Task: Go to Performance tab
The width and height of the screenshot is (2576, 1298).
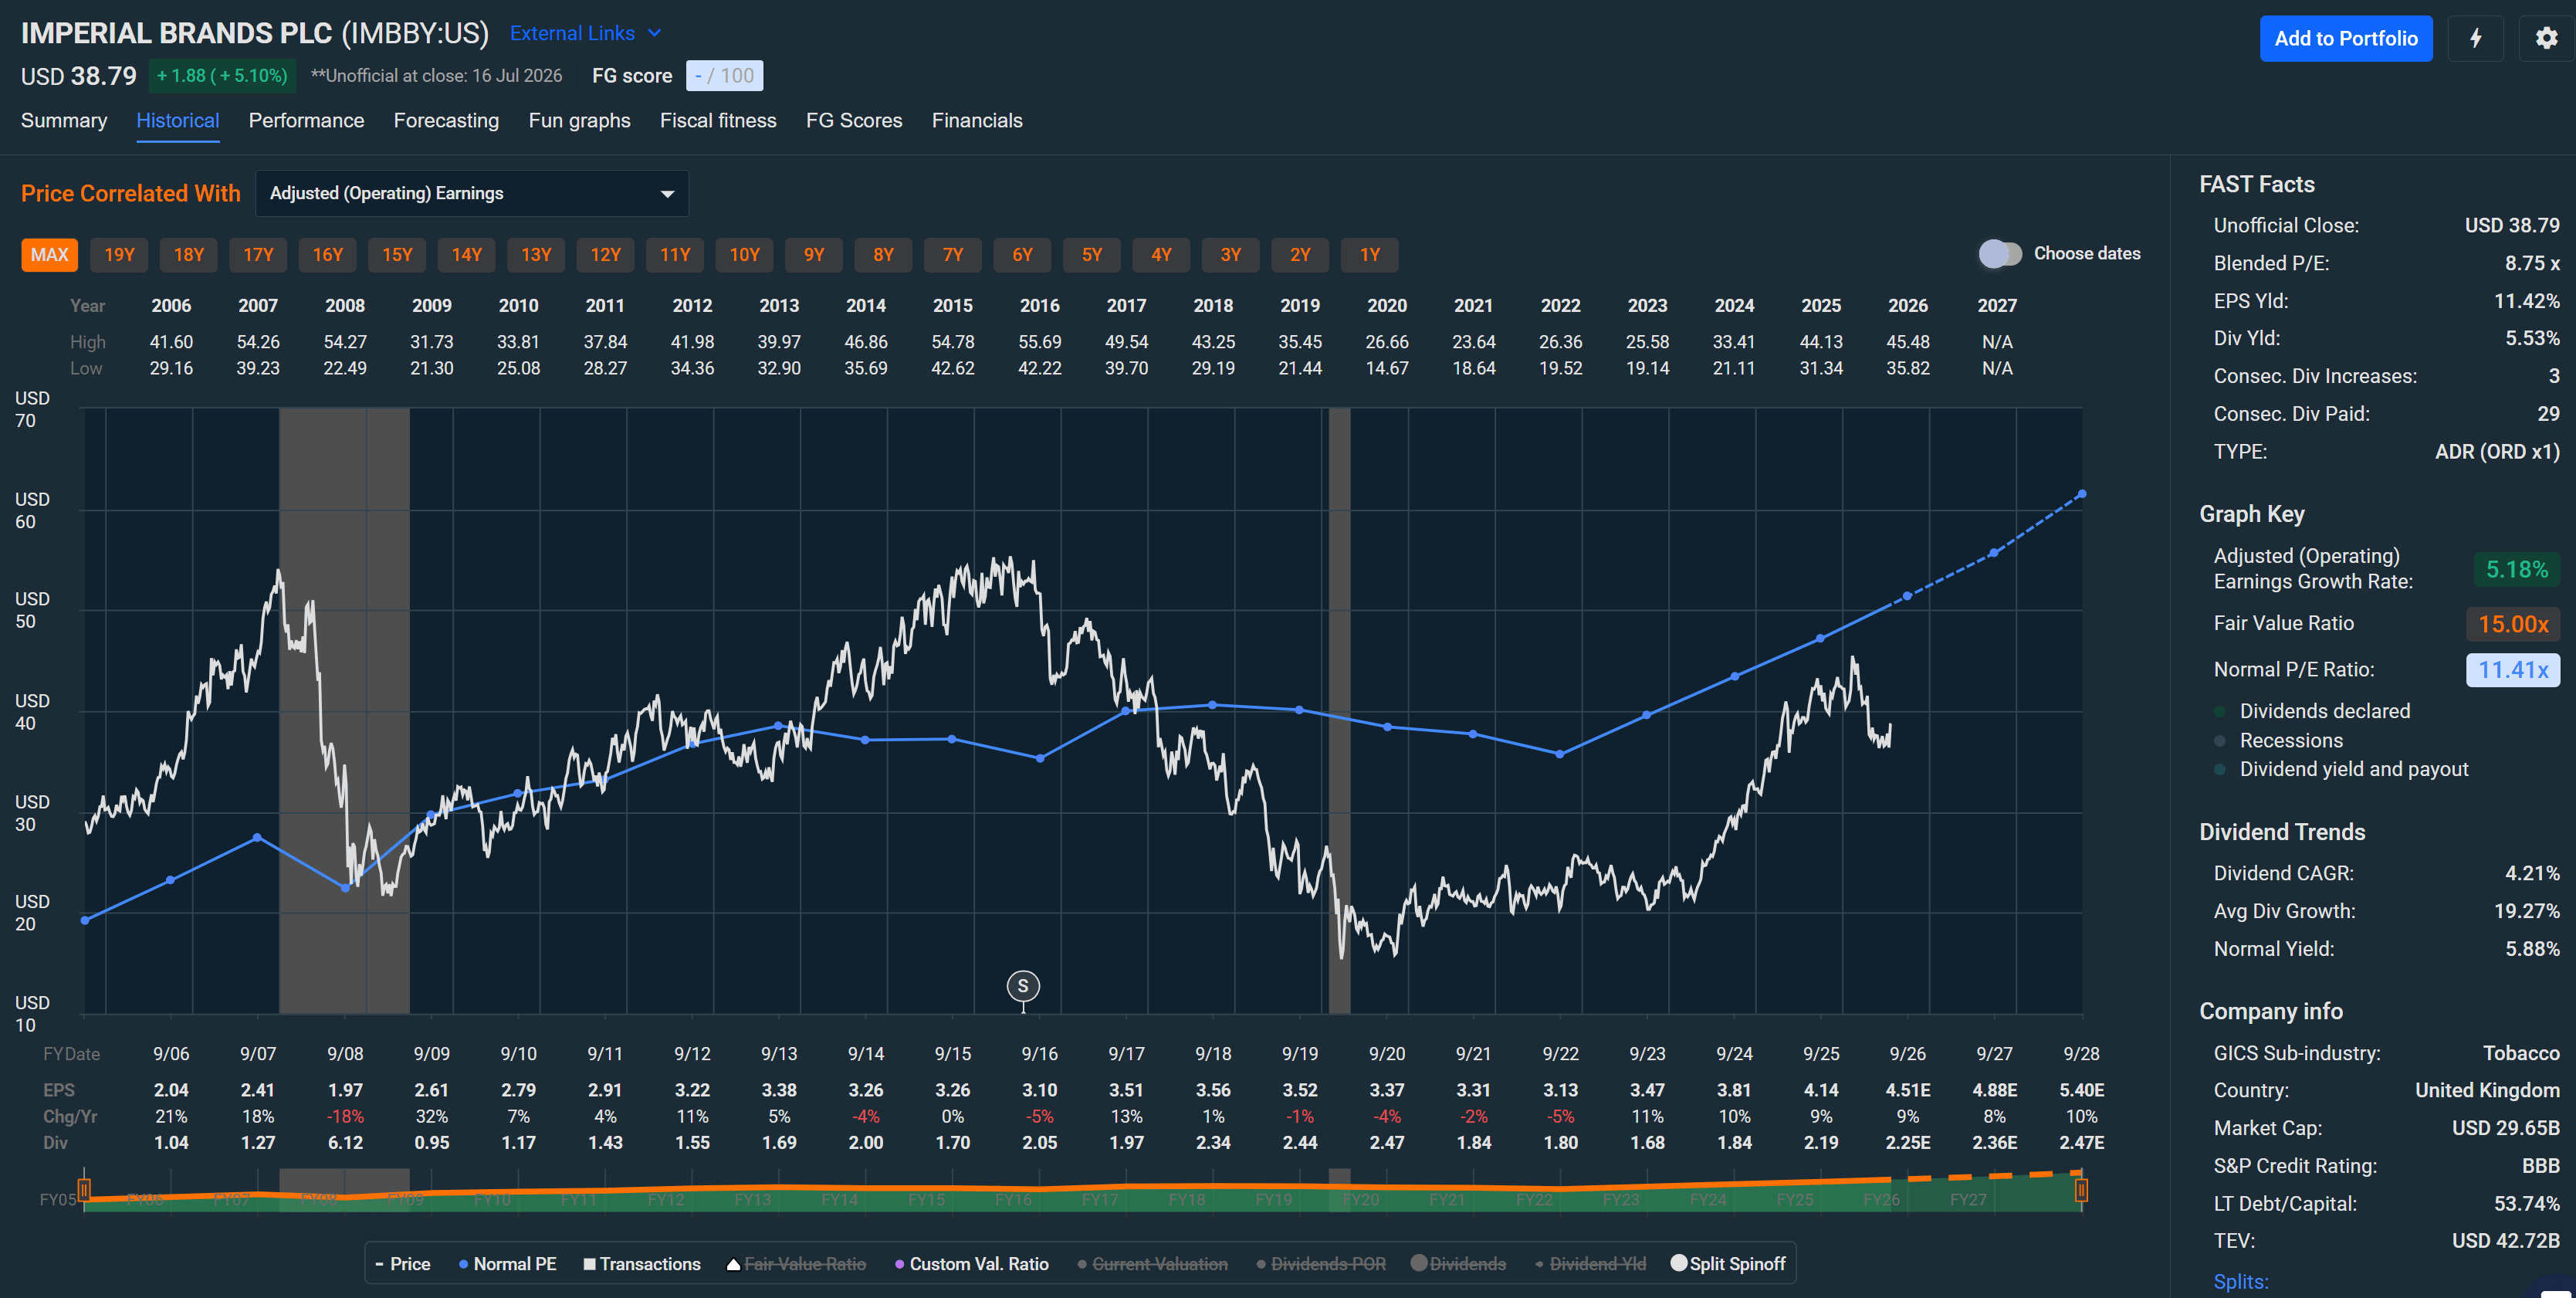Action: 306,120
